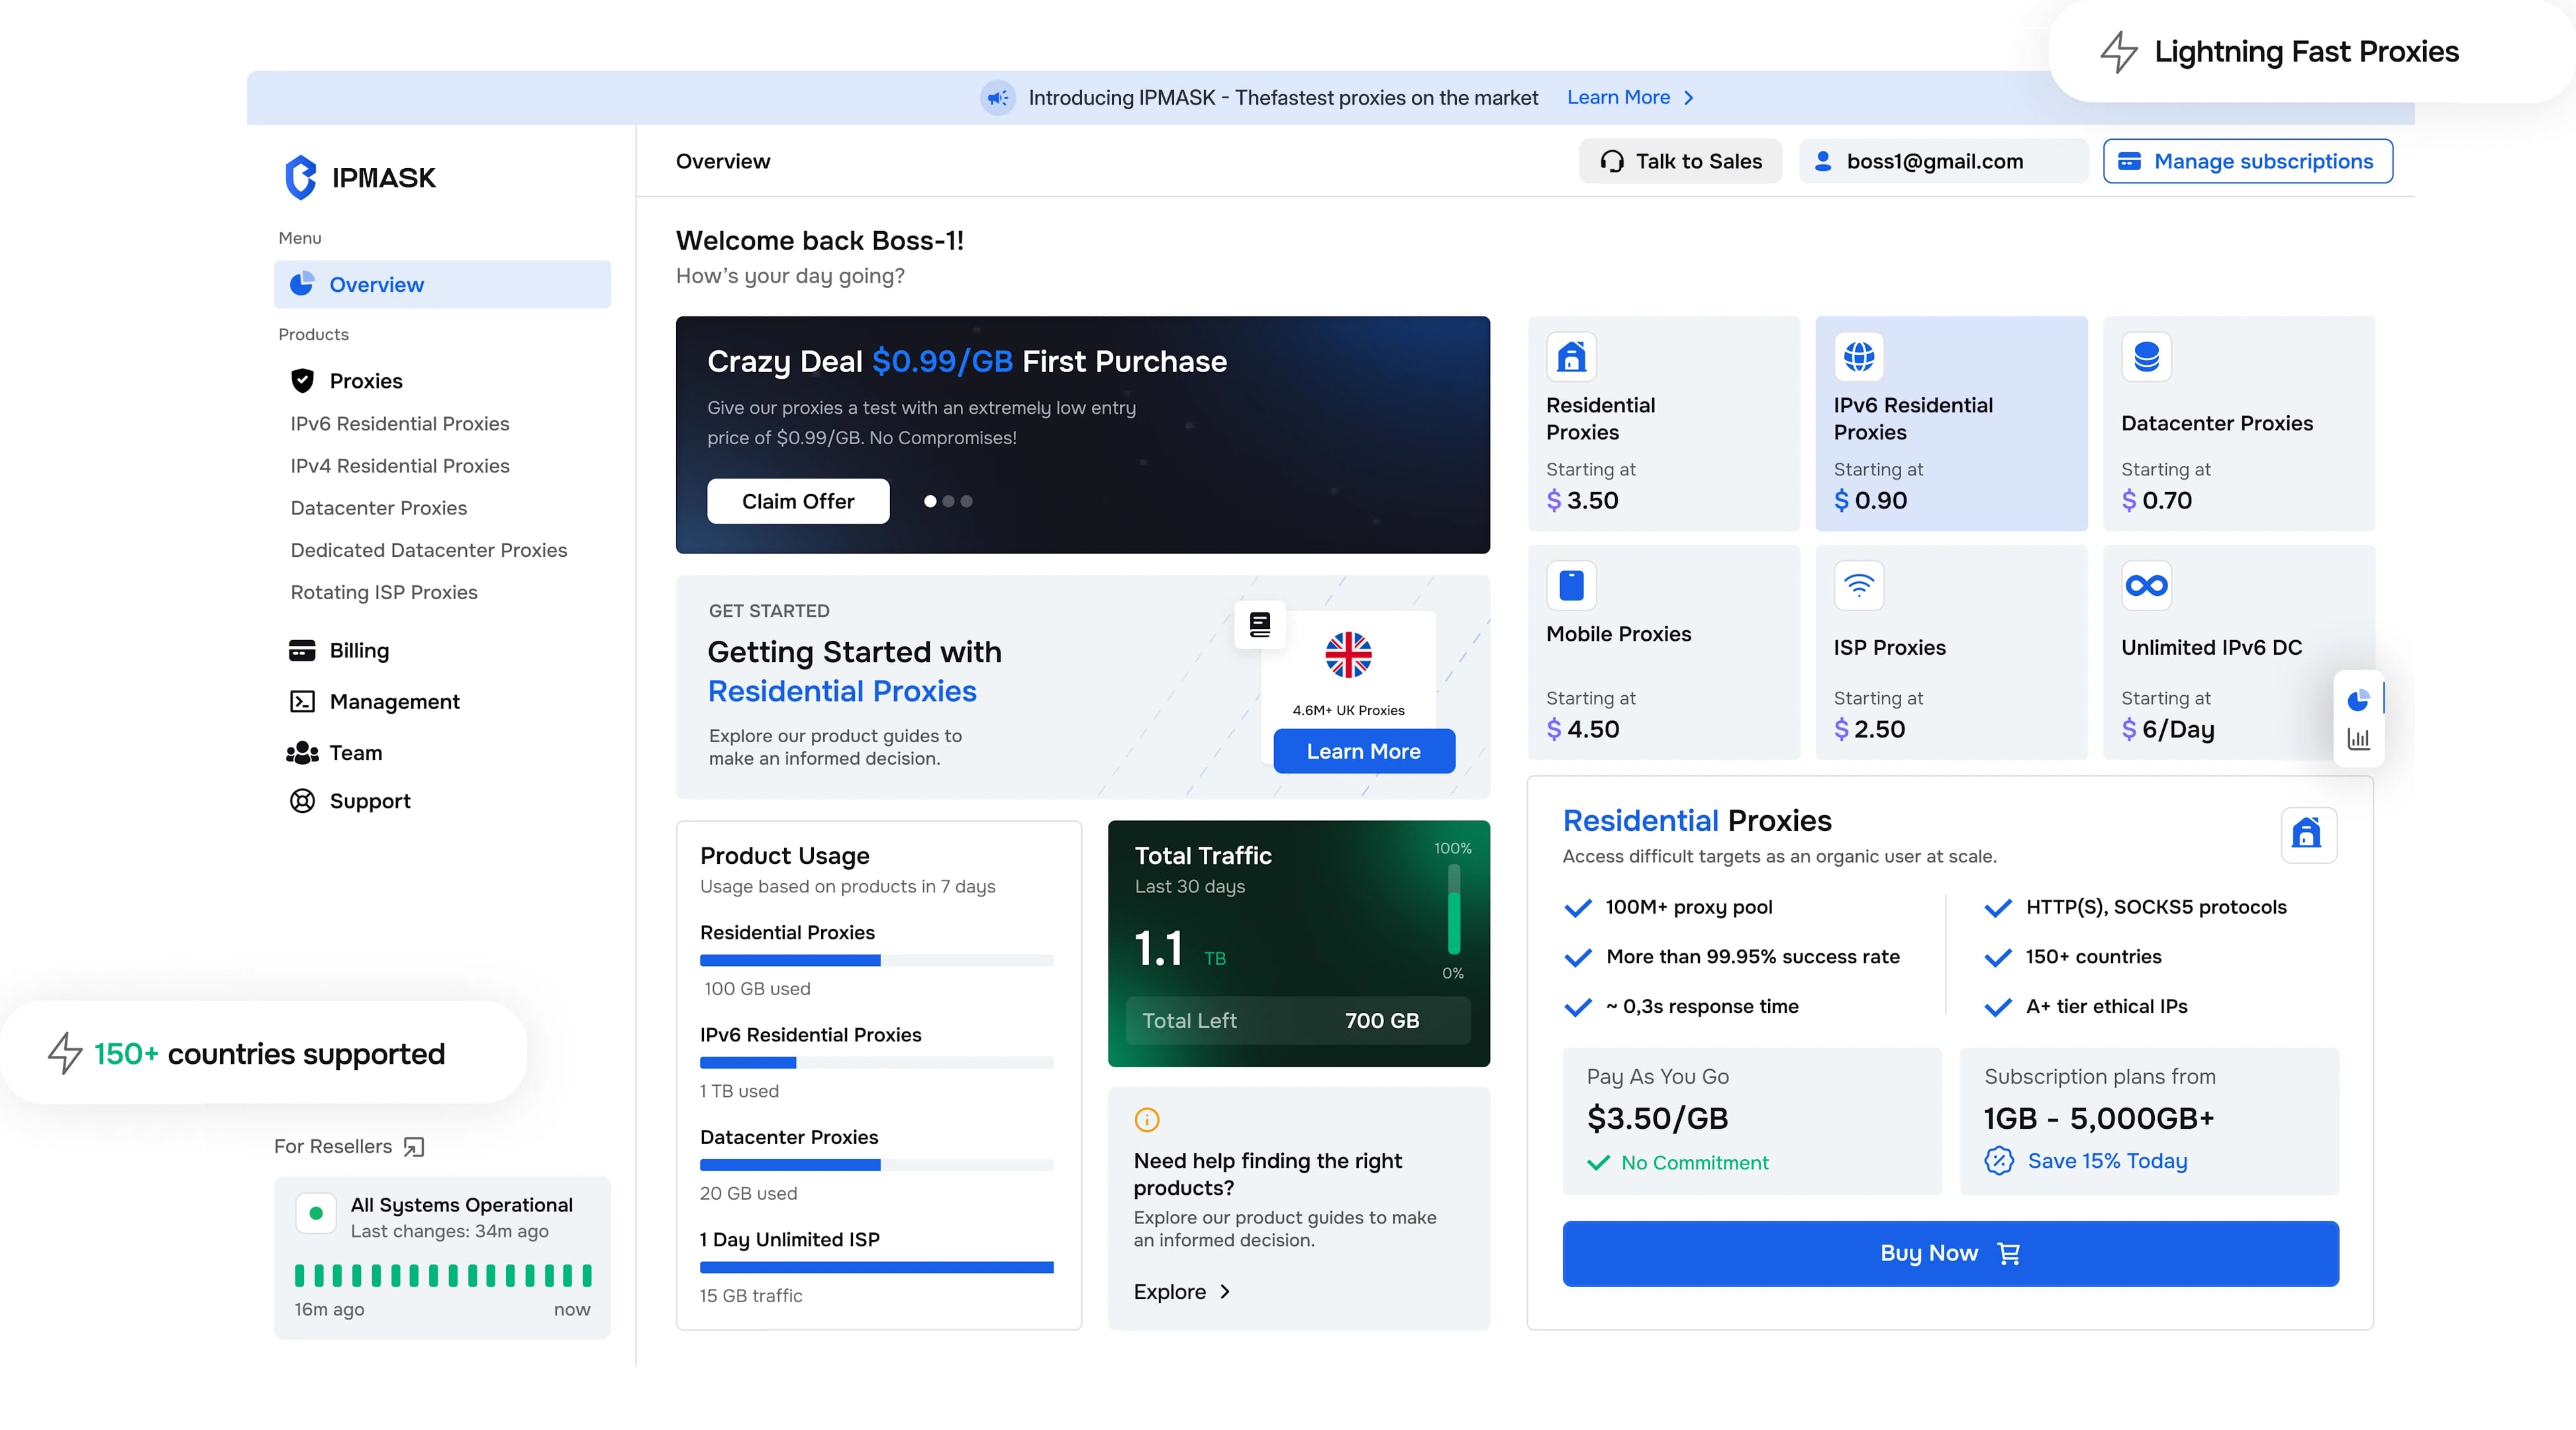Image resolution: width=2576 pixels, height=1430 pixels.
Task: Click the user avatar icon beside boss1@gmail.com
Action: pyautogui.click(x=1823, y=161)
